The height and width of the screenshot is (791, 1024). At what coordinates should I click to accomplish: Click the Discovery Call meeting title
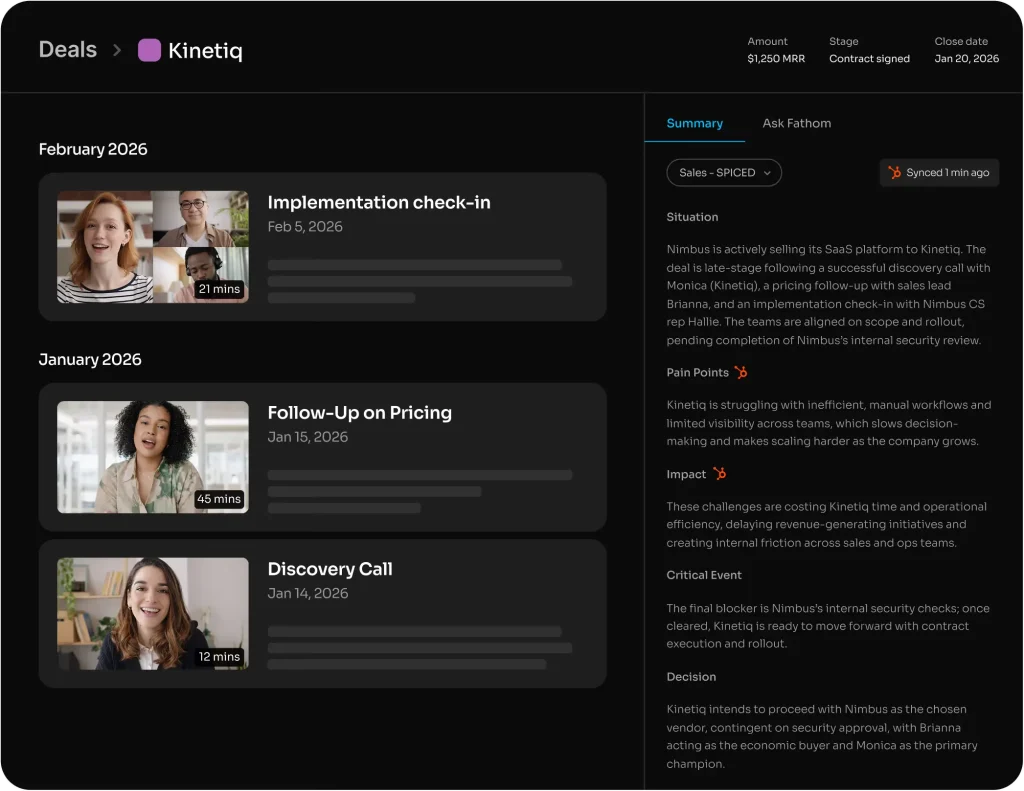pyautogui.click(x=330, y=569)
